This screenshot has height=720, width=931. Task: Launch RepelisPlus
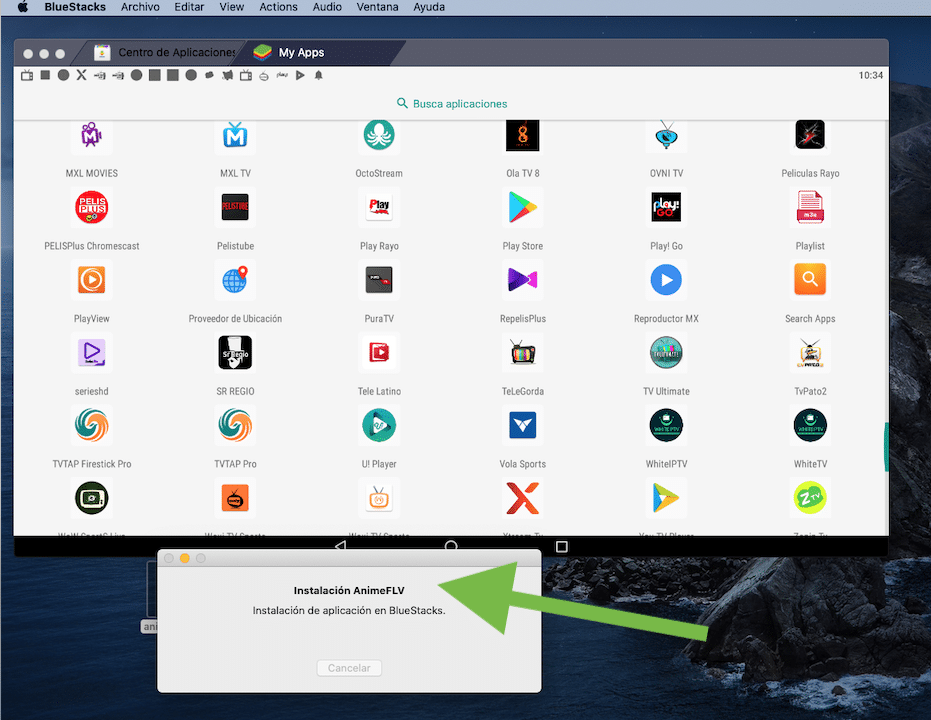[522, 280]
